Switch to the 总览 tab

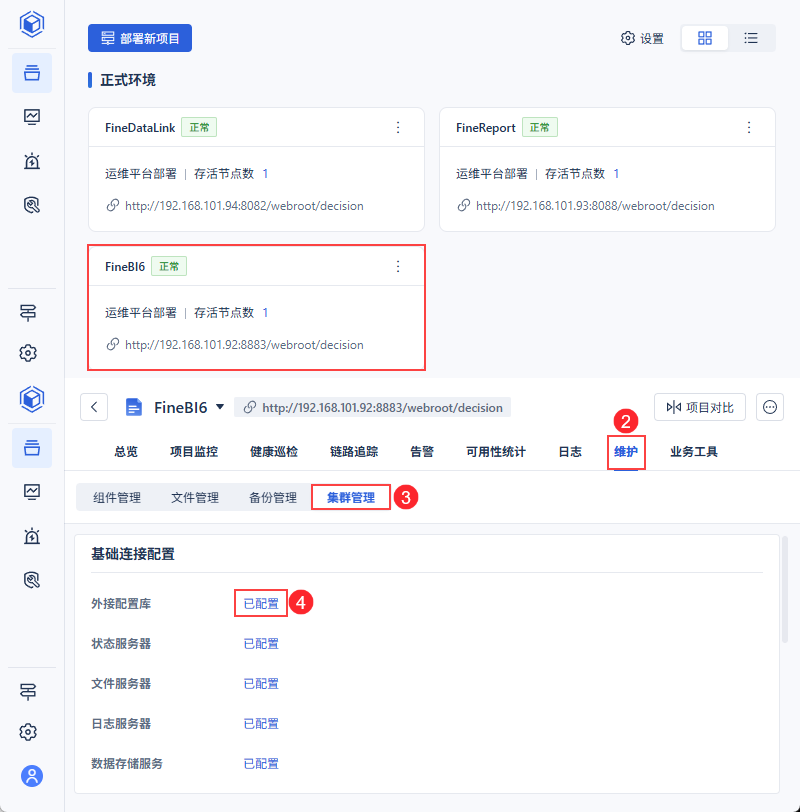tap(126, 452)
